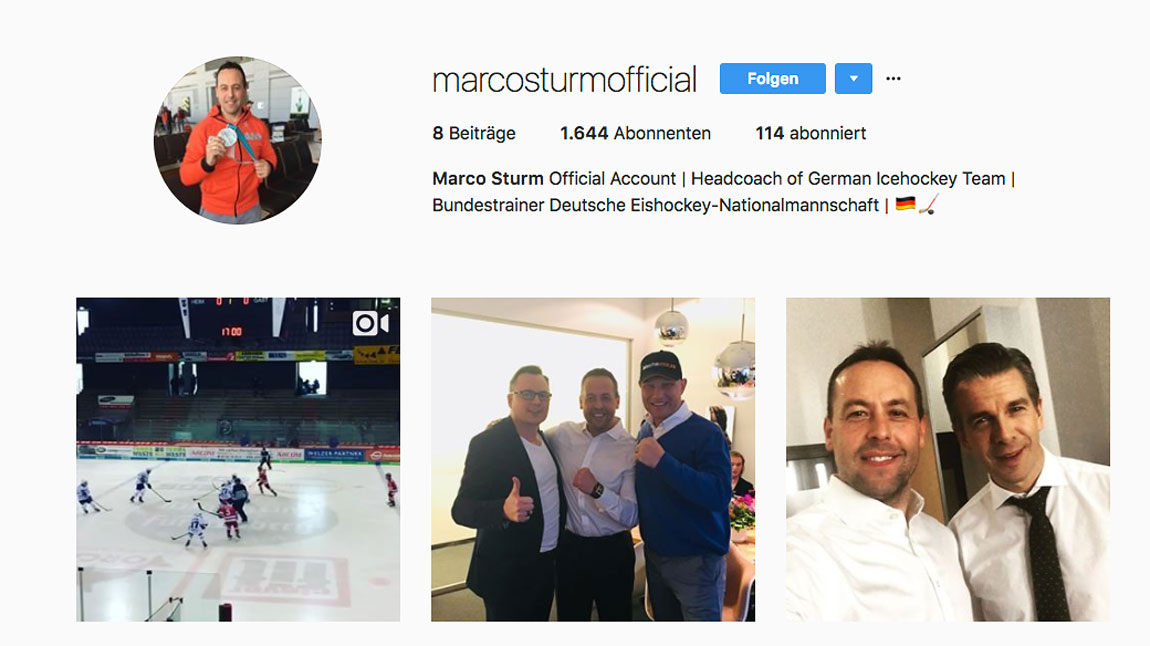Open the 1.644 Abonnenten followers list
The width and height of the screenshot is (1150, 646).
pyautogui.click(x=635, y=133)
